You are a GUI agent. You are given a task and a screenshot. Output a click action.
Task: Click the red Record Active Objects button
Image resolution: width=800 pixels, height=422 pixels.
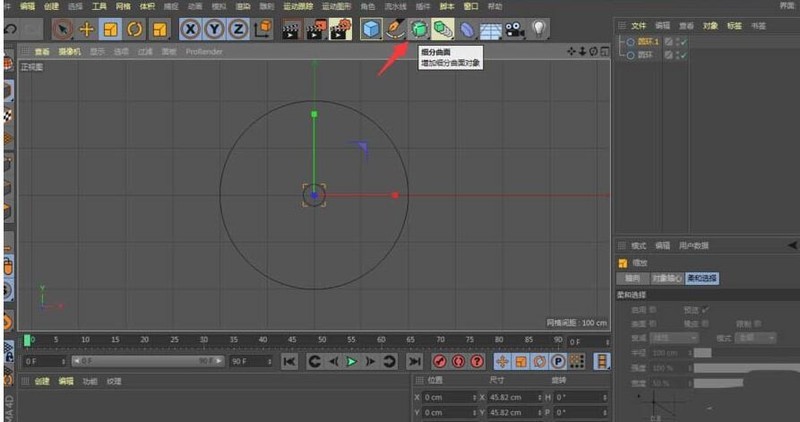coord(439,361)
